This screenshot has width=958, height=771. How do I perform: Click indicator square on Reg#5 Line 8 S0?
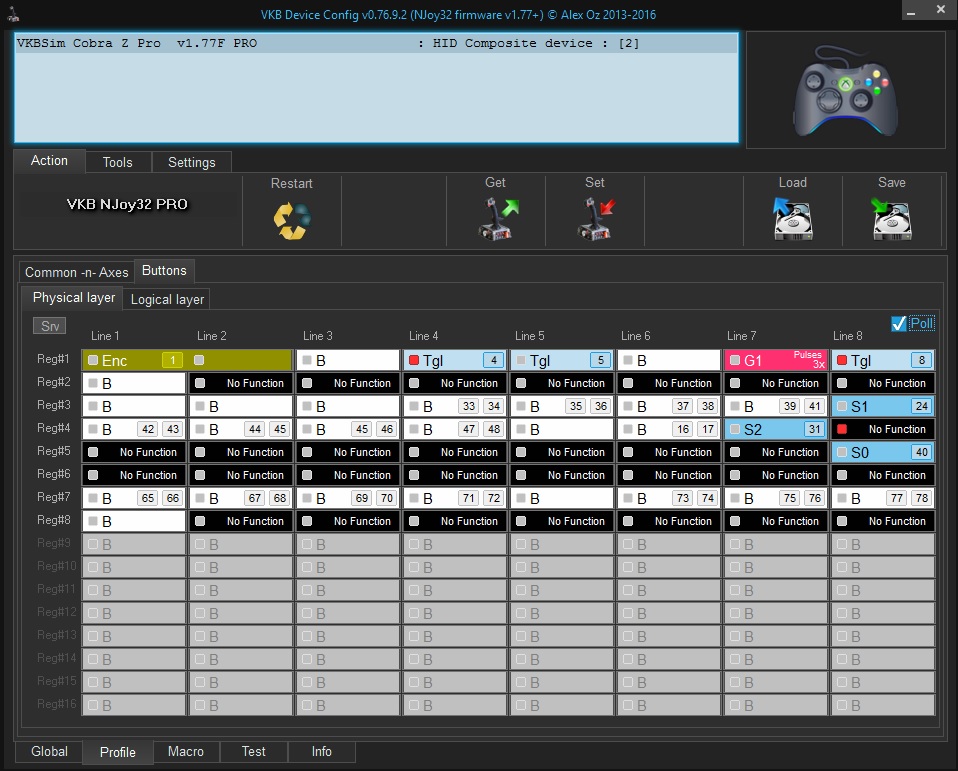tap(842, 452)
